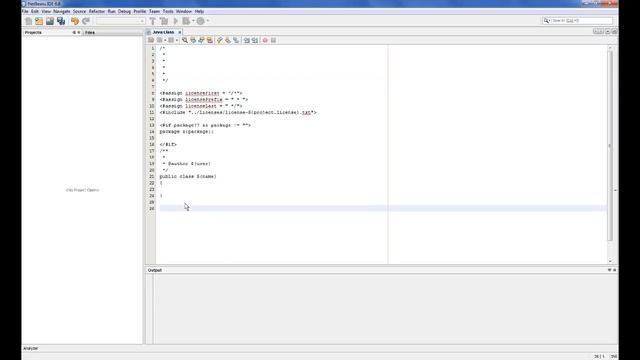Click the editor vertical scrollbar
Viewport: 640px width, 360px height.
[x=610, y=145]
